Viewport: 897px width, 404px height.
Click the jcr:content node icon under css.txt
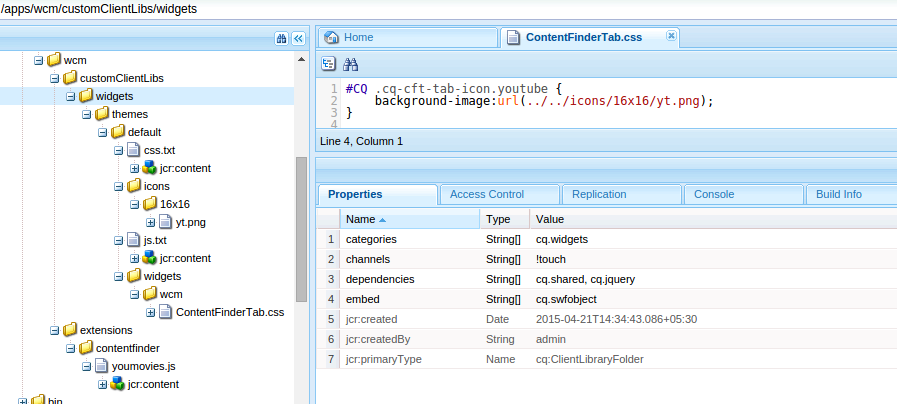pos(149,168)
